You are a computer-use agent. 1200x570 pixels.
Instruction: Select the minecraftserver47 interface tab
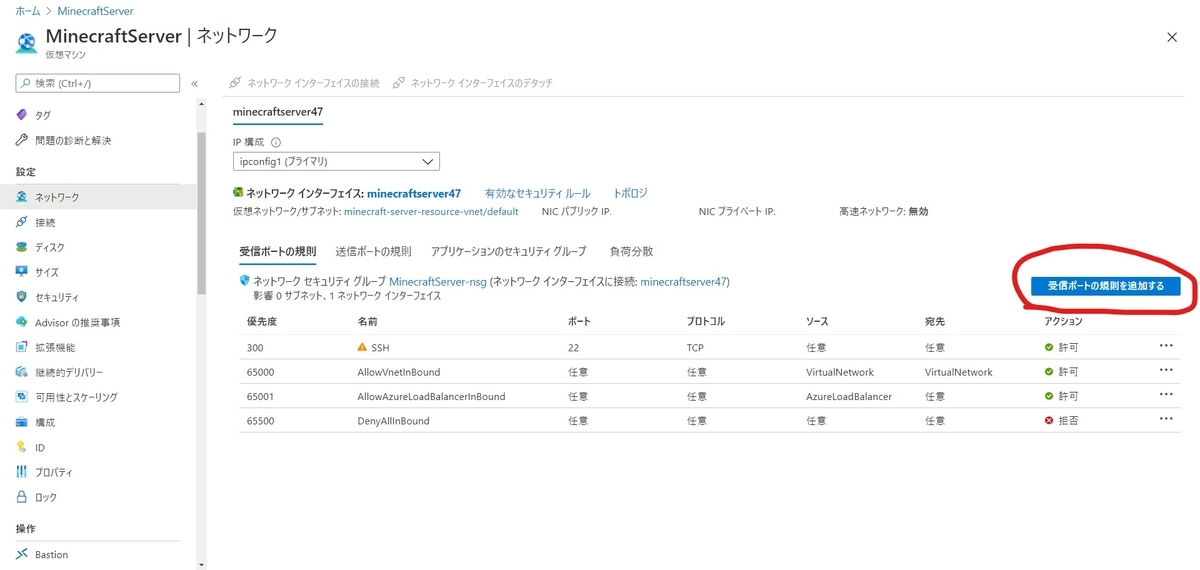277,111
